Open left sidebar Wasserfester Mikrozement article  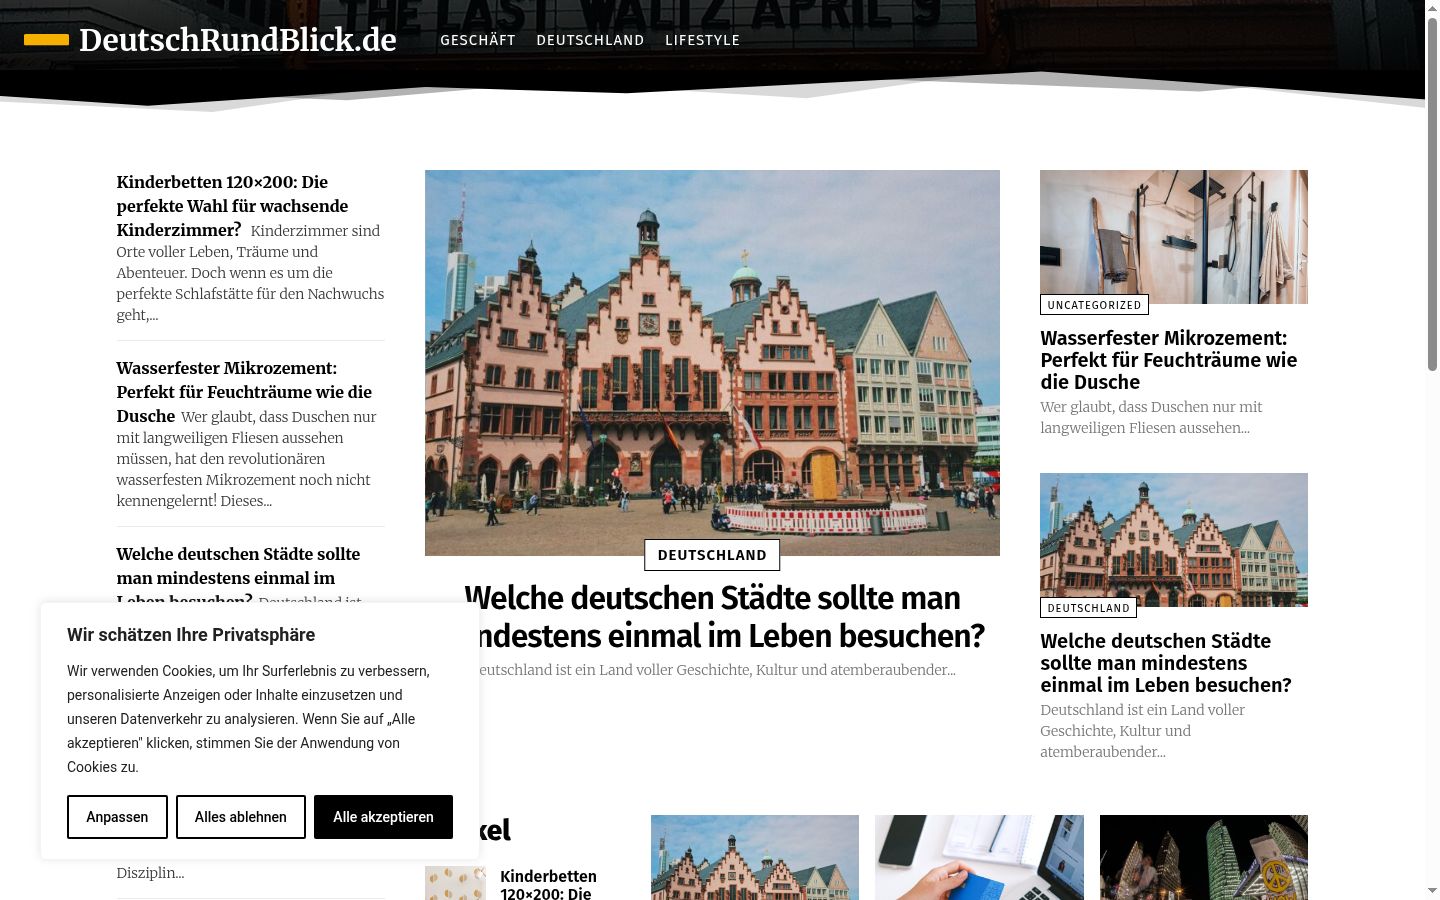coord(244,392)
